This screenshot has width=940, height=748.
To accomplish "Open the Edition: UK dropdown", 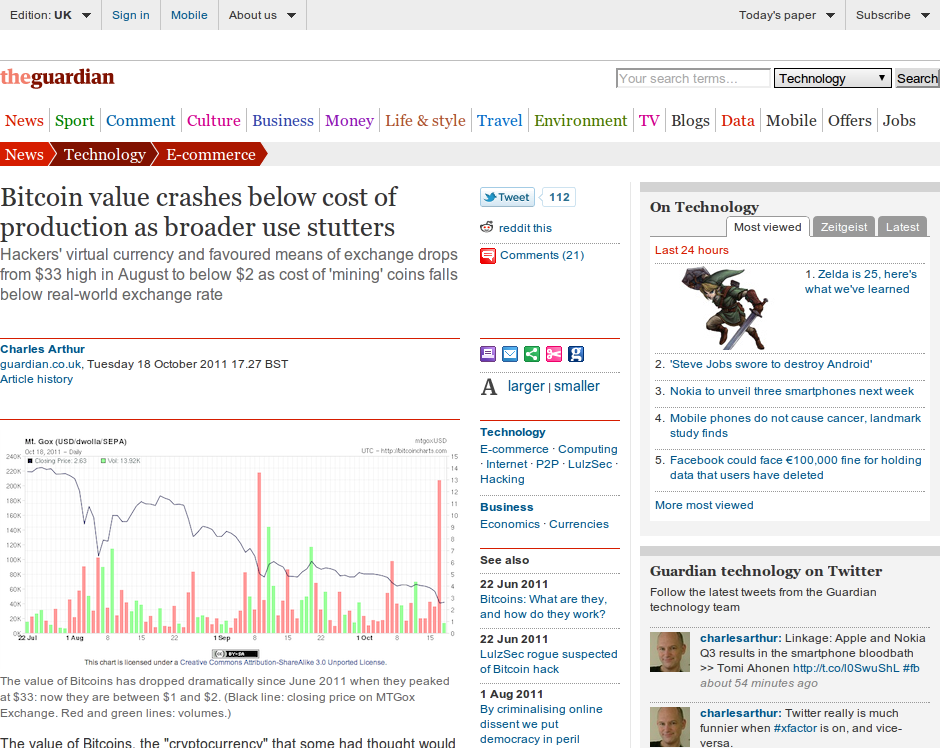I will click(x=50, y=15).
